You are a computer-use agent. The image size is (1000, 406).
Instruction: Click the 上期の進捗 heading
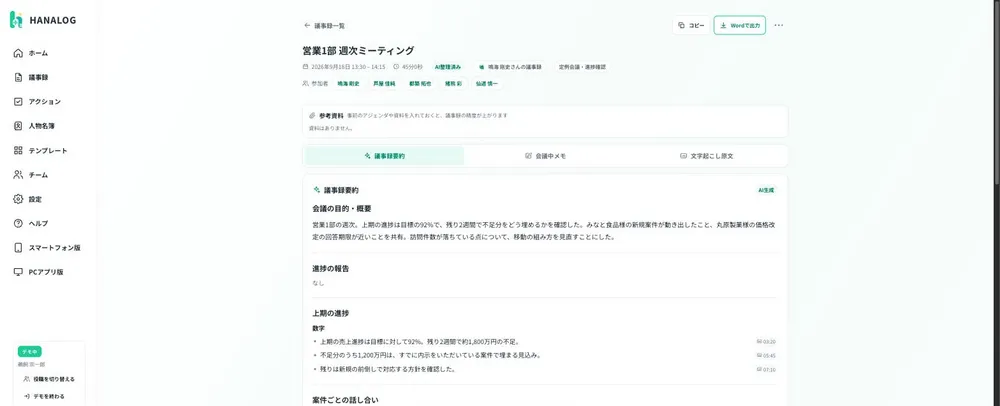(x=330, y=313)
